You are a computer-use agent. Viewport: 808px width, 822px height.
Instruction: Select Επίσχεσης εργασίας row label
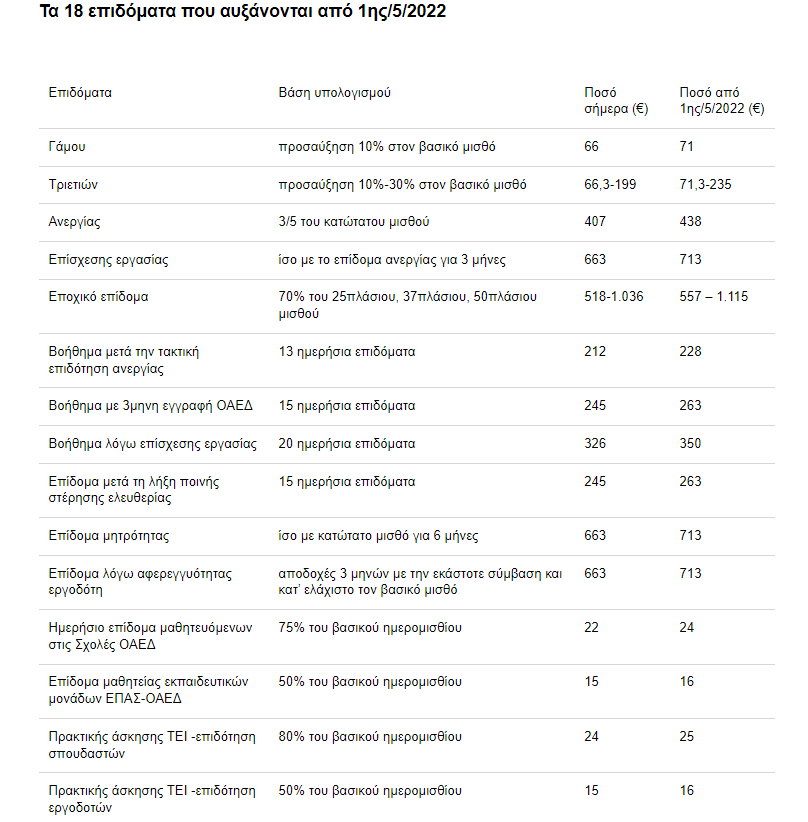pyautogui.click(x=109, y=260)
